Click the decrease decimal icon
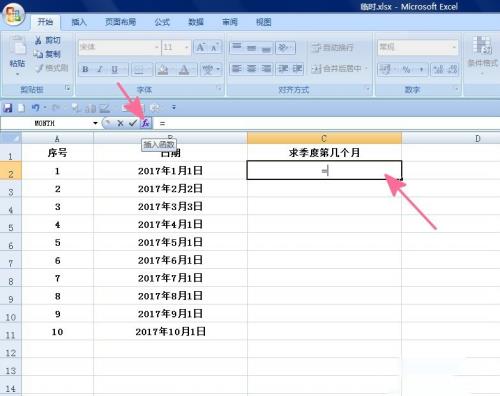 452,69
